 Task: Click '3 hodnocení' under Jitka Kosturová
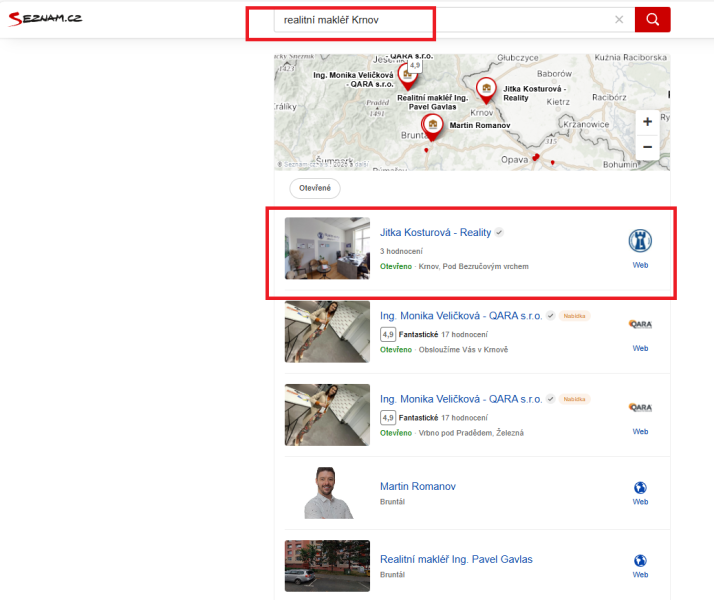[x=401, y=251]
